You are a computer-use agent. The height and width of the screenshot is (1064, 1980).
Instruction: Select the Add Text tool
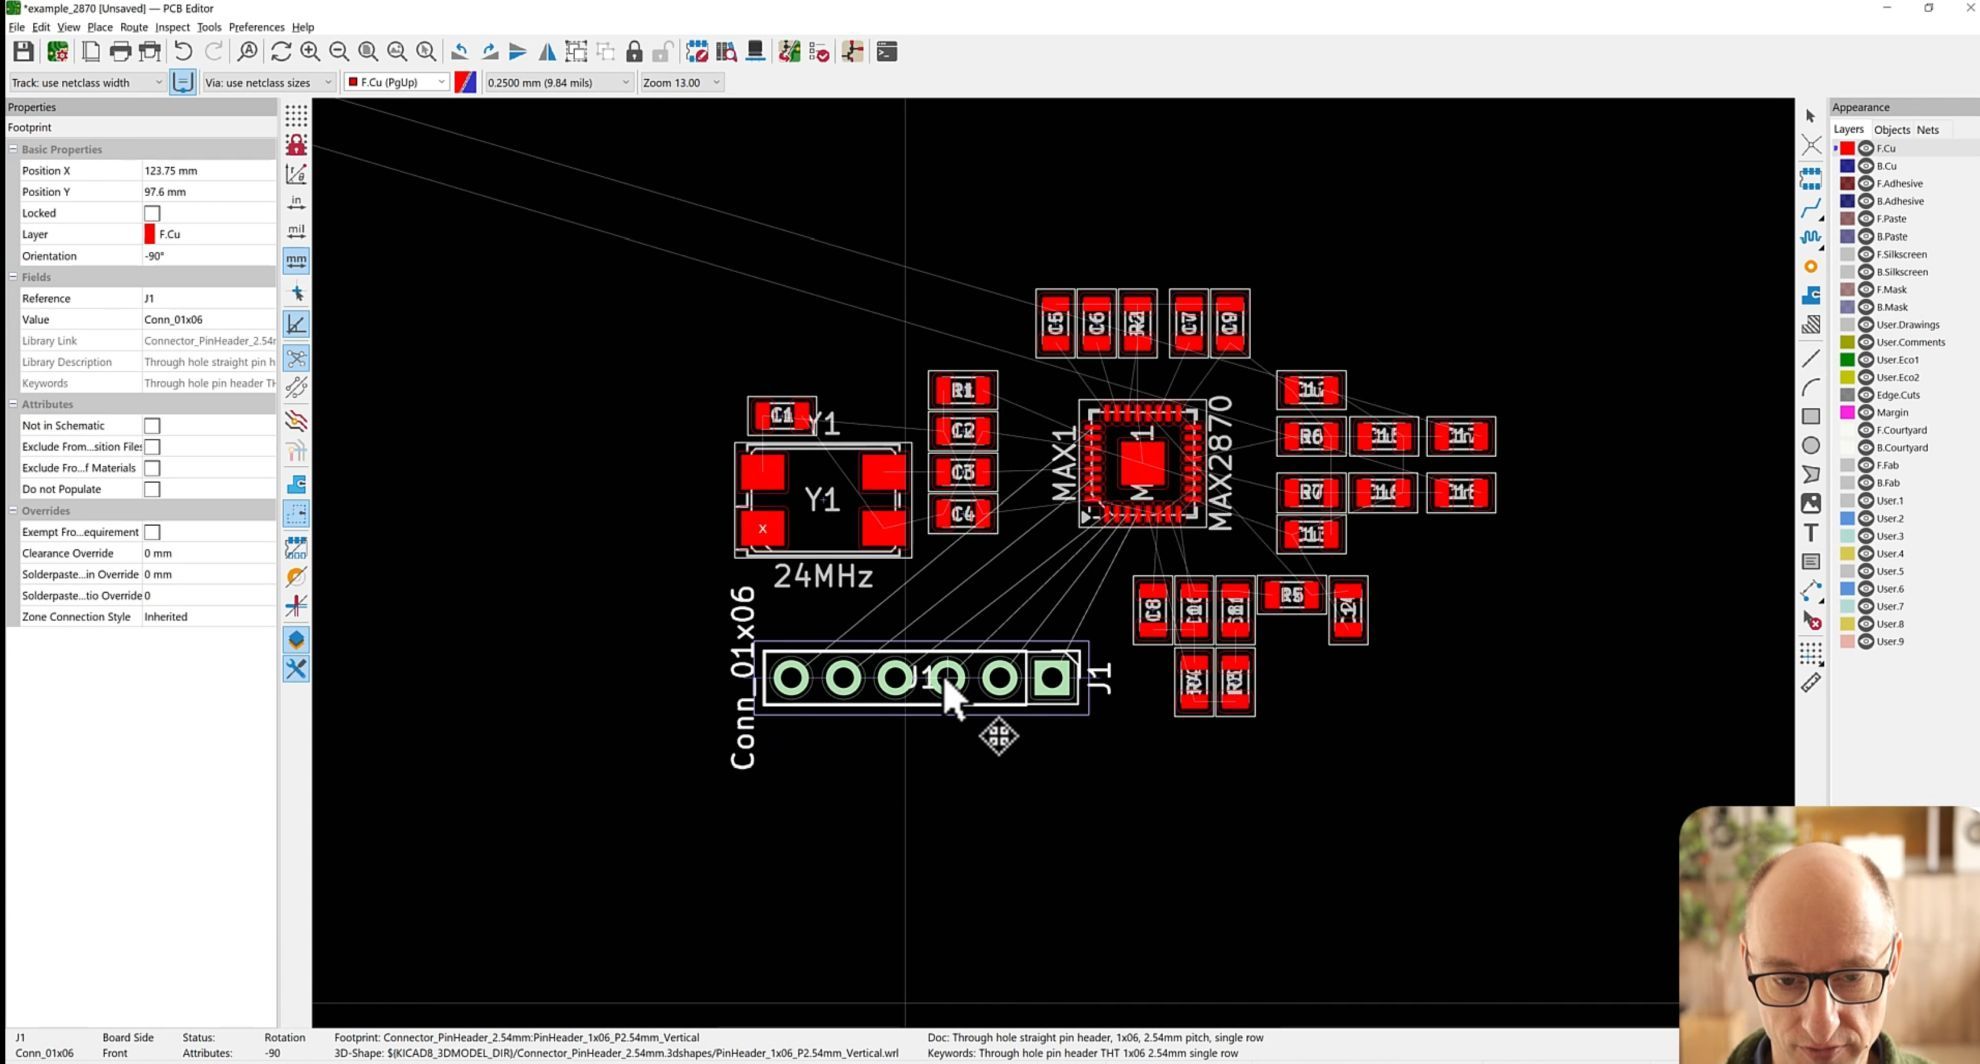point(1811,533)
